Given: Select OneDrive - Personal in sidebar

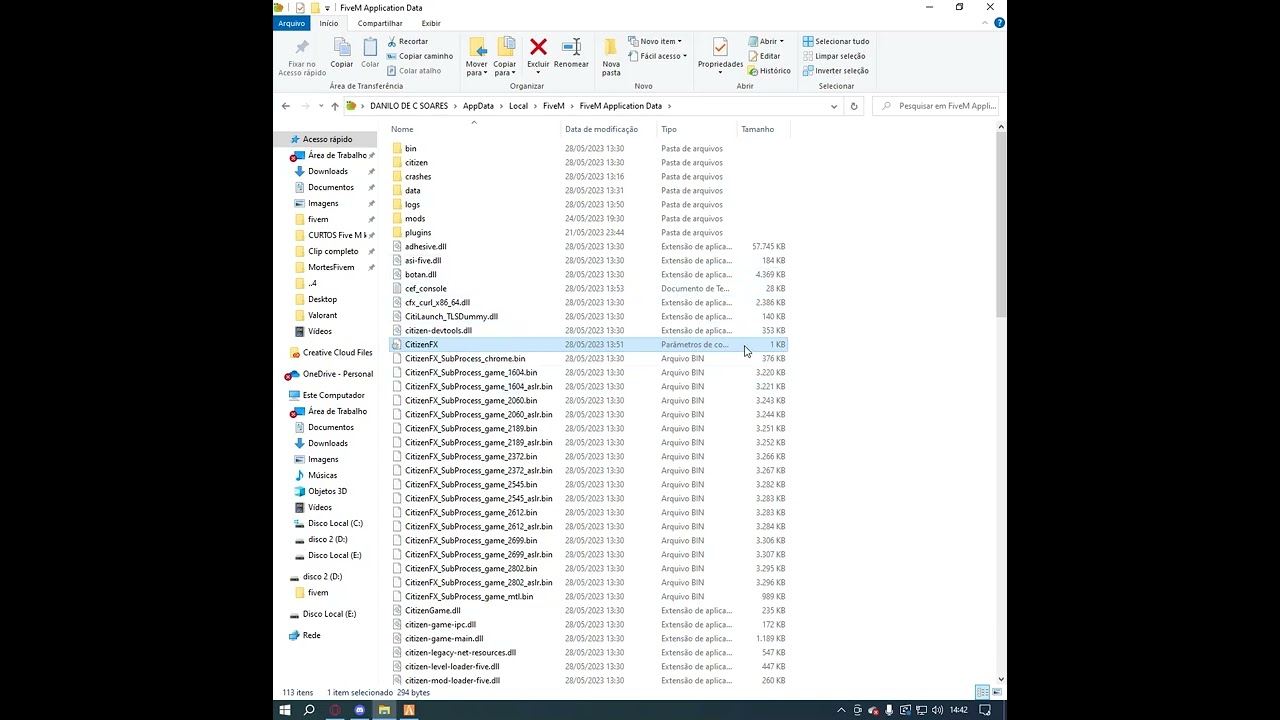Looking at the screenshot, I should coord(337,374).
